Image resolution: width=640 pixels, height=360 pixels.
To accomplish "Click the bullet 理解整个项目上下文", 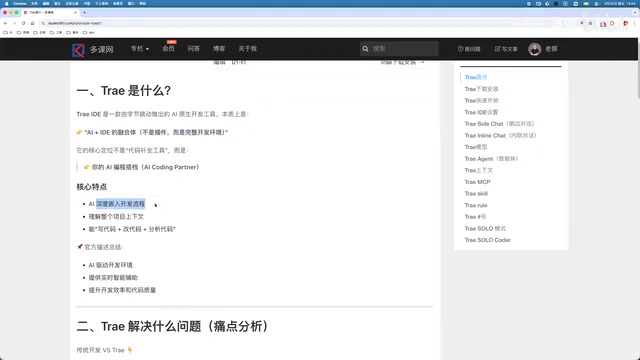I will [116, 217].
